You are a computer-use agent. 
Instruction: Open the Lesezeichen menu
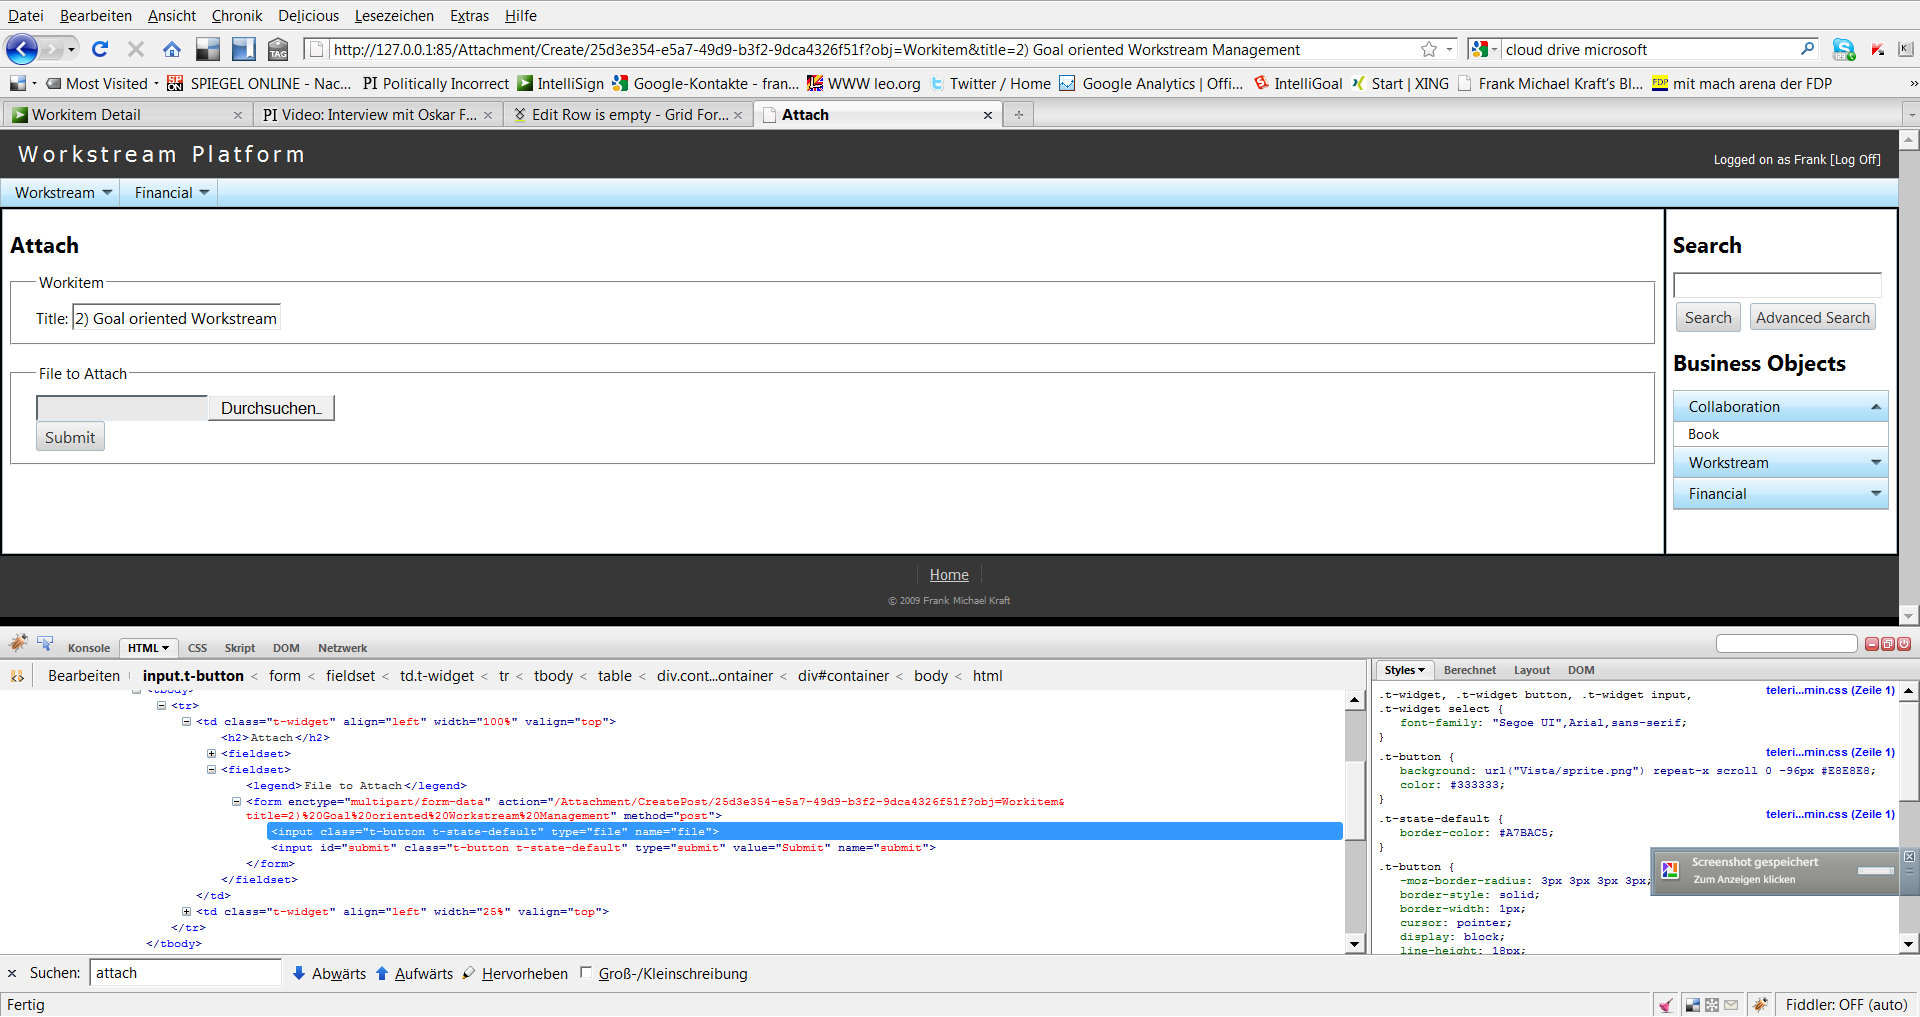[x=394, y=15]
